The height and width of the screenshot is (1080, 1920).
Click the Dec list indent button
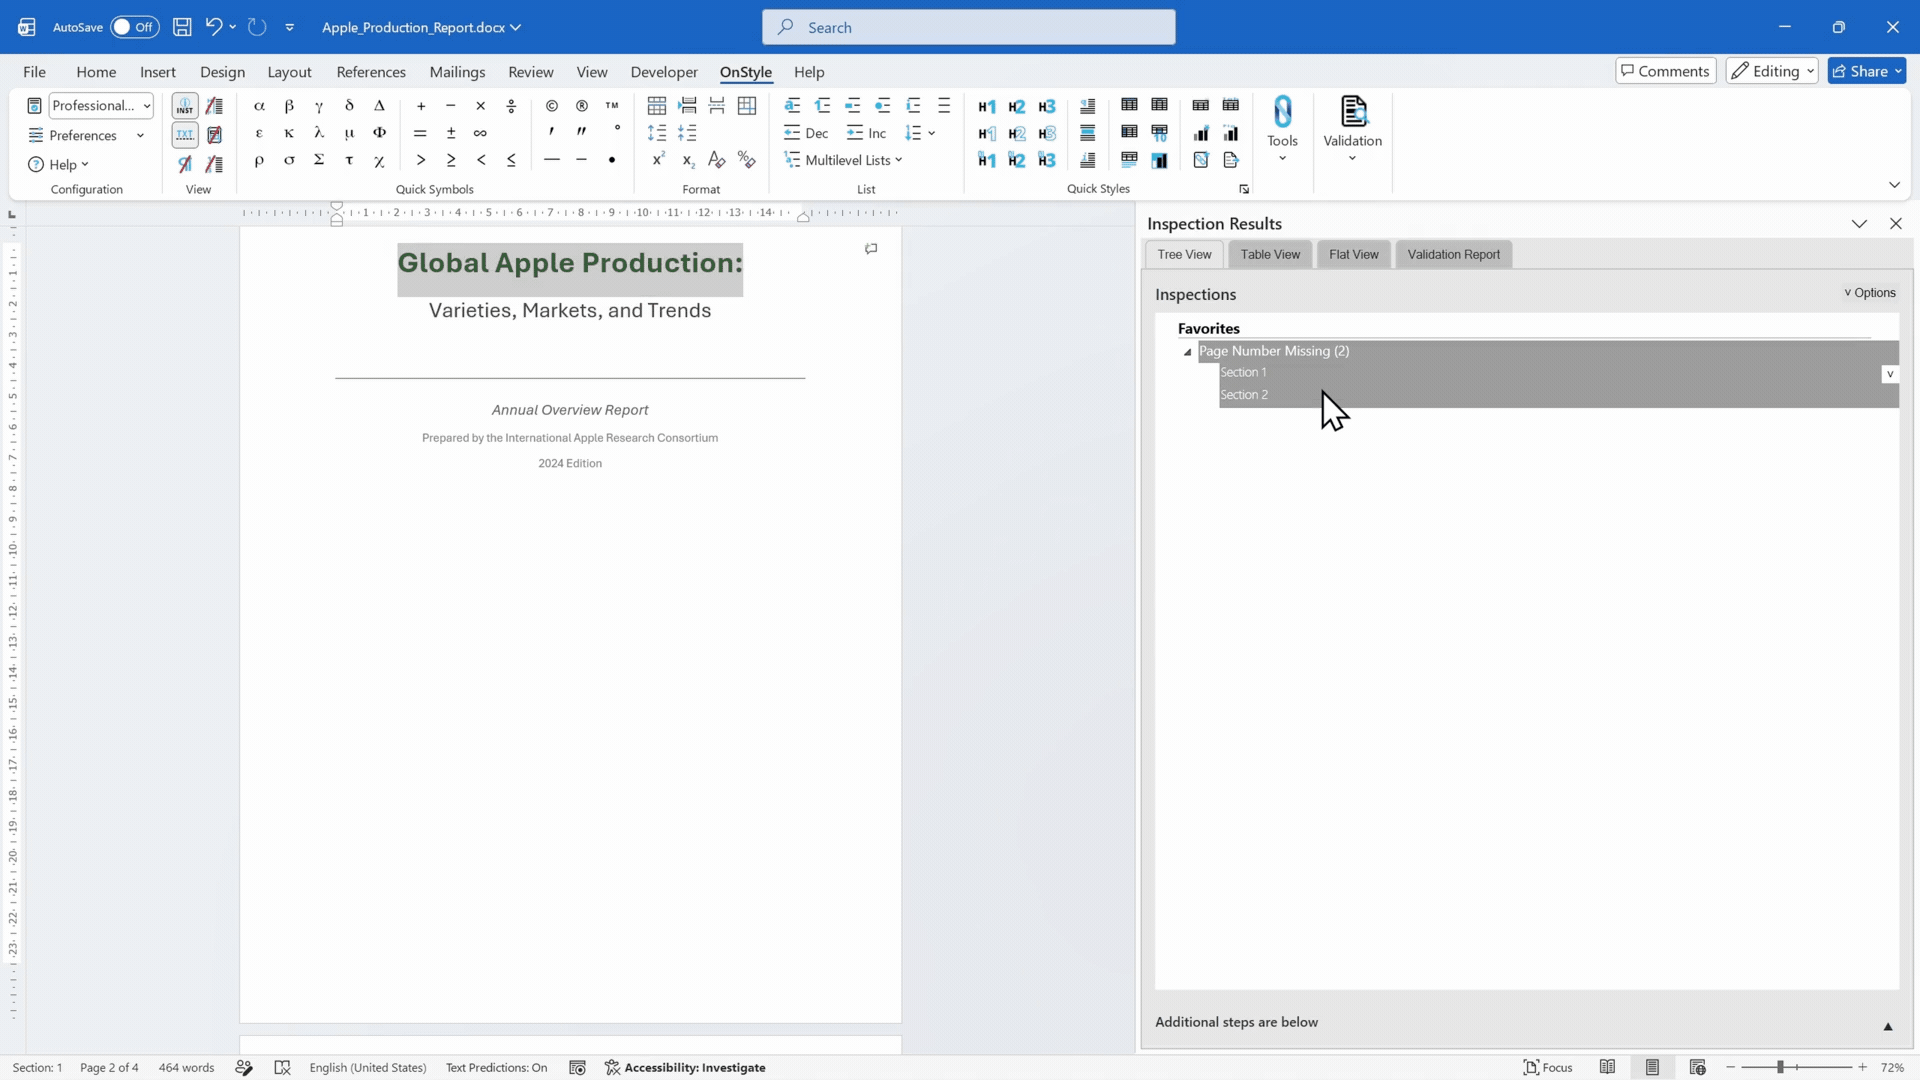[806, 133]
